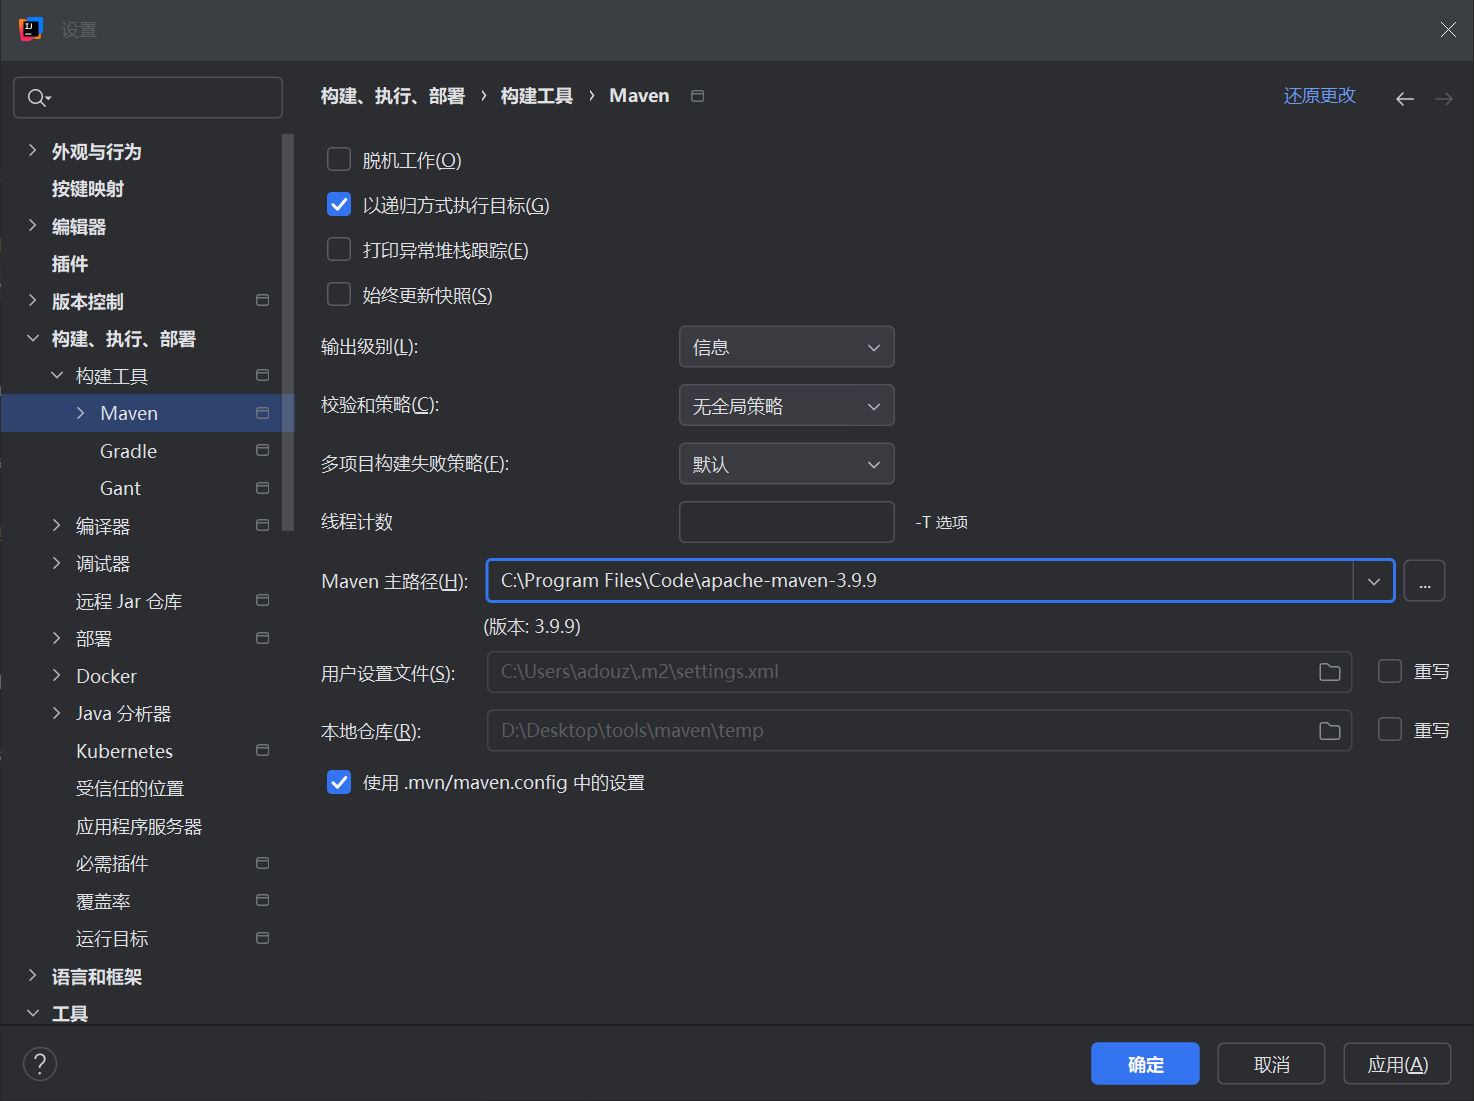
Task: Open help with the question mark icon
Action: click(x=40, y=1064)
